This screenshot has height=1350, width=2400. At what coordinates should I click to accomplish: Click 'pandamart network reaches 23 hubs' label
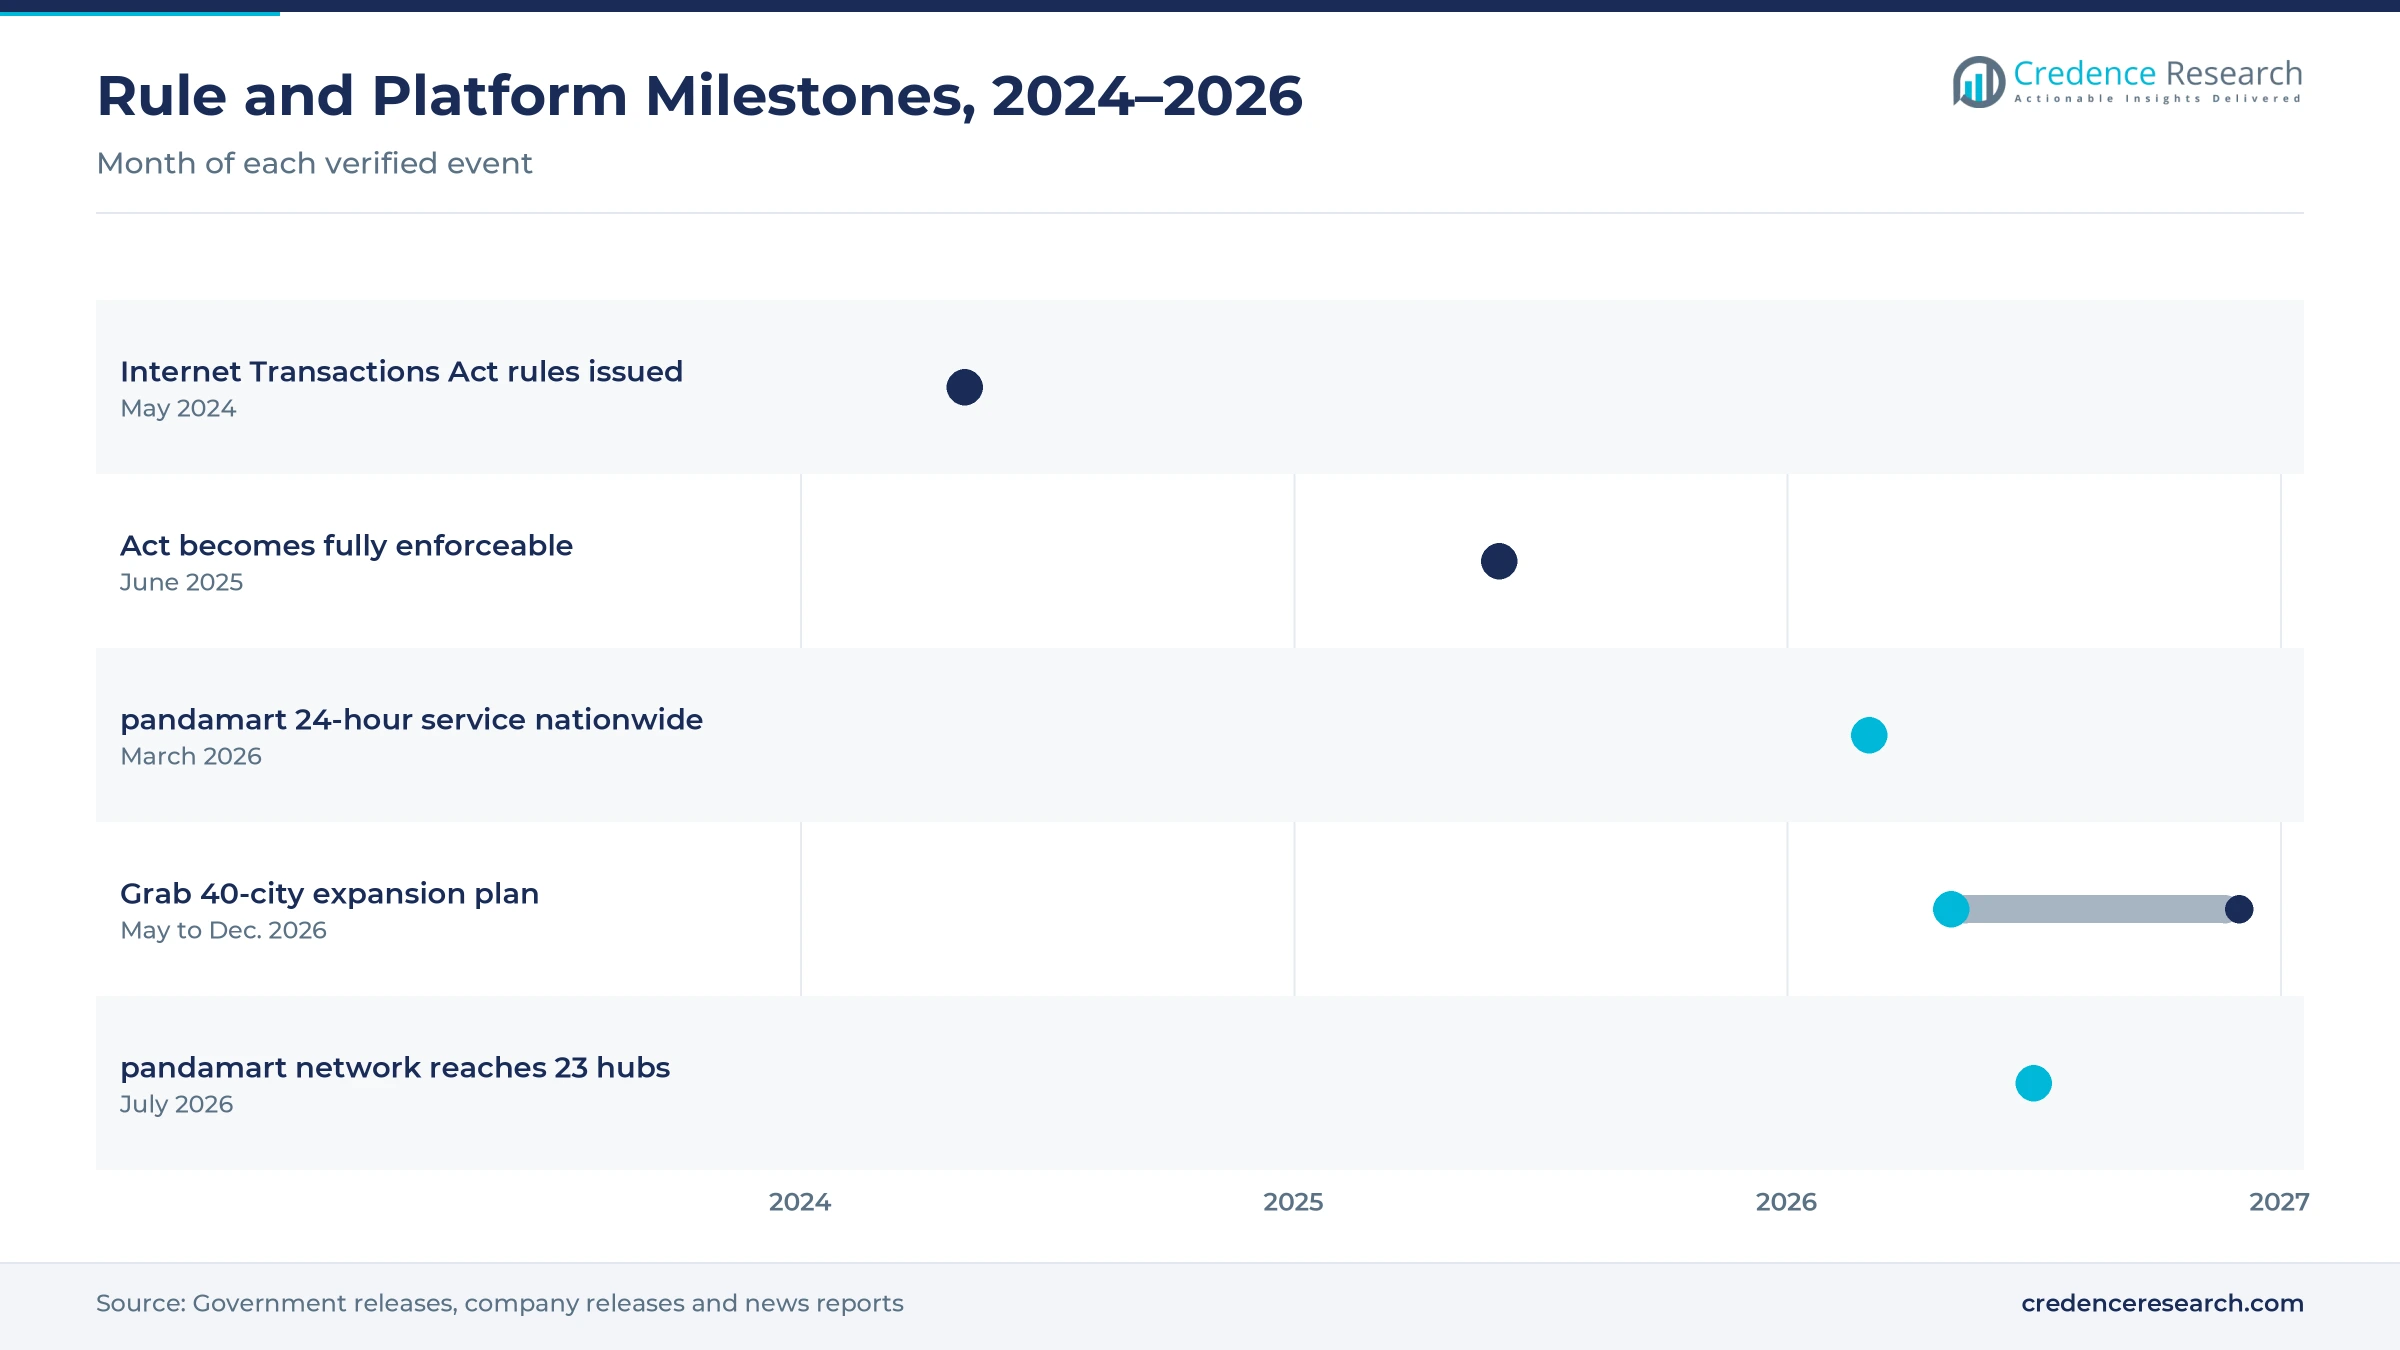point(395,1067)
